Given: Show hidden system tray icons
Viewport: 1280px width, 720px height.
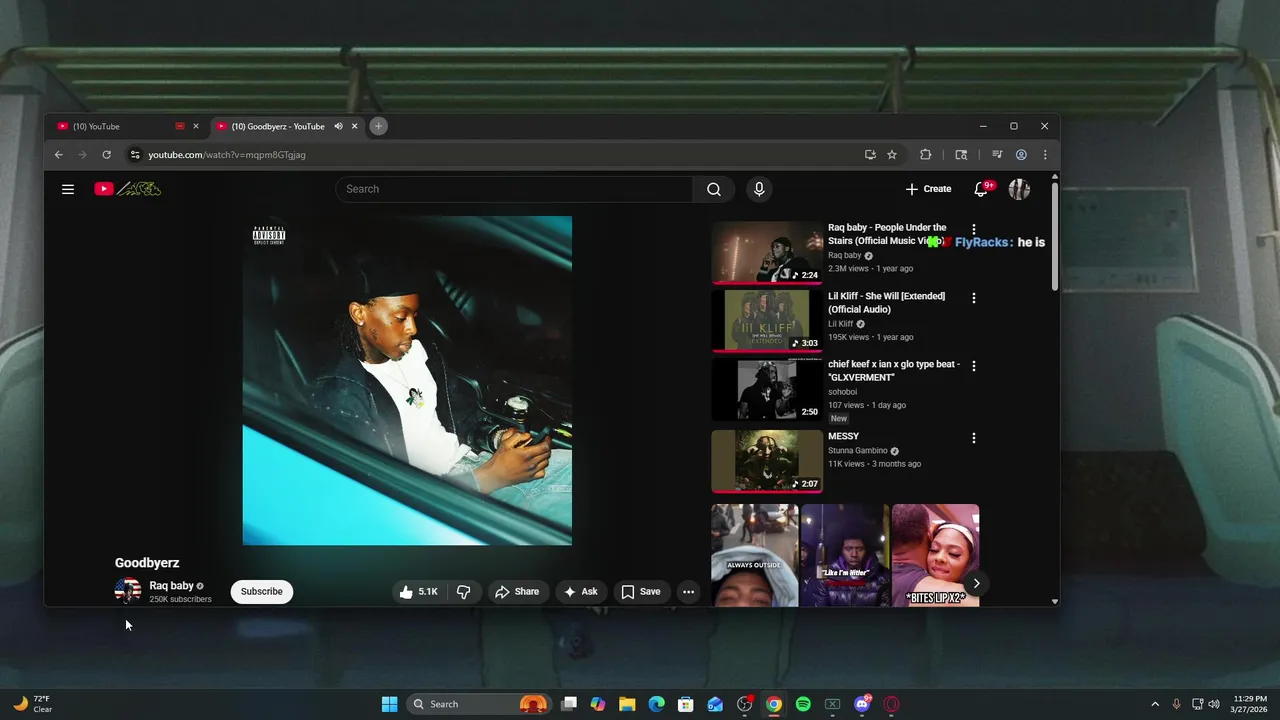Looking at the screenshot, I should [x=1155, y=704].
